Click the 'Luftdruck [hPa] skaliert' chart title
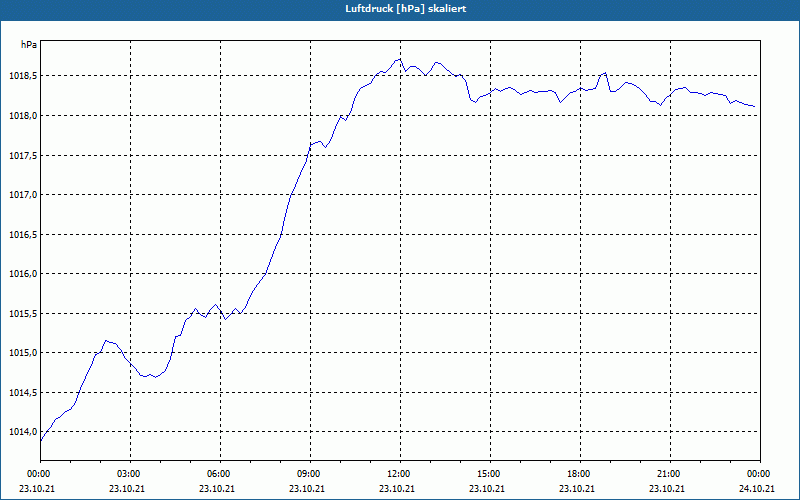Viewport: 800px width, 500px height. click(406, 9)
